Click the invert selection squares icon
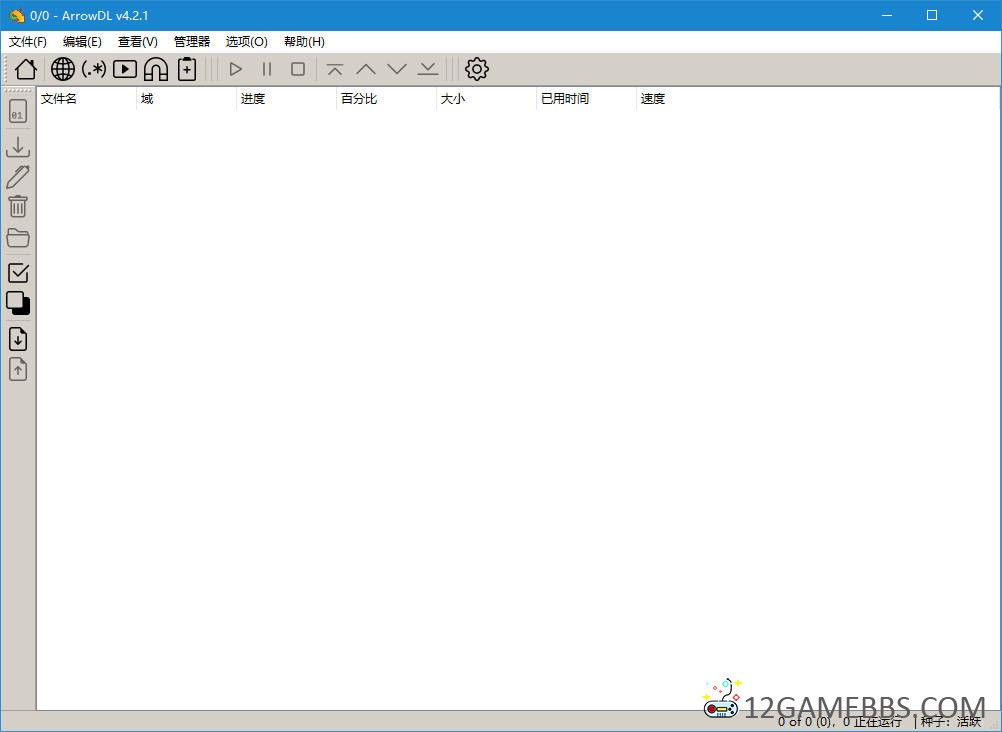This screenshot has height=732, width=1002. click(18, 303)
